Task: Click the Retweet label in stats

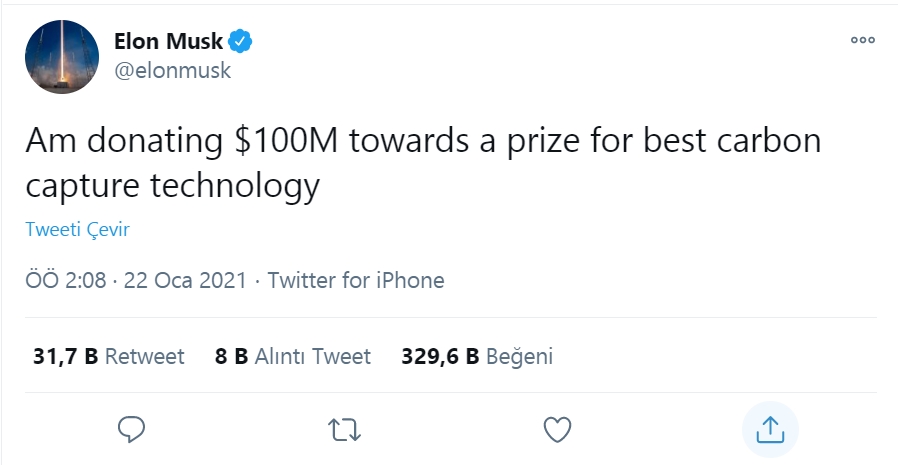Action: click(x=145, y=356)
